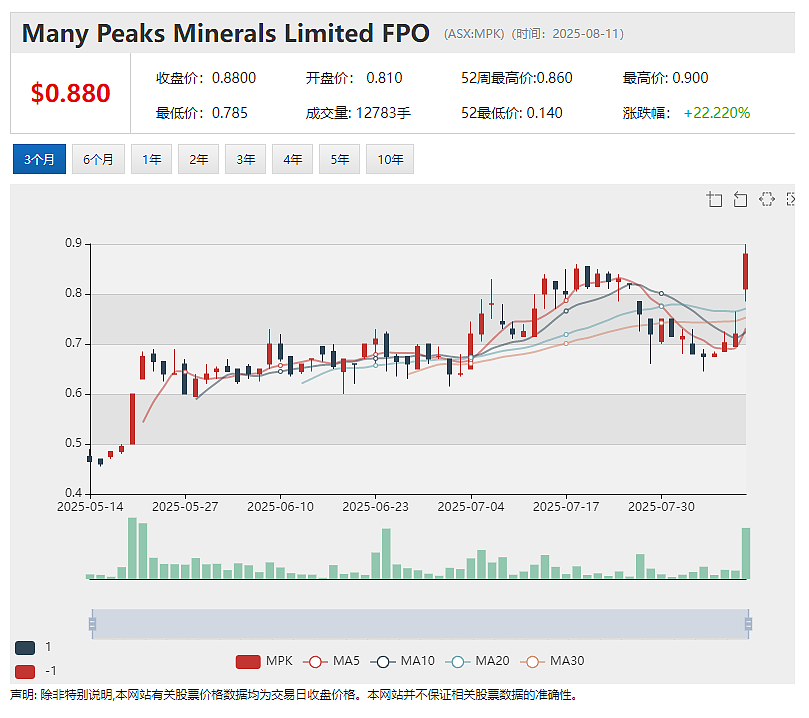Toggle the MA20 line in legend
809x718 pixels.
pyautogui.click(x=477, y=661)
